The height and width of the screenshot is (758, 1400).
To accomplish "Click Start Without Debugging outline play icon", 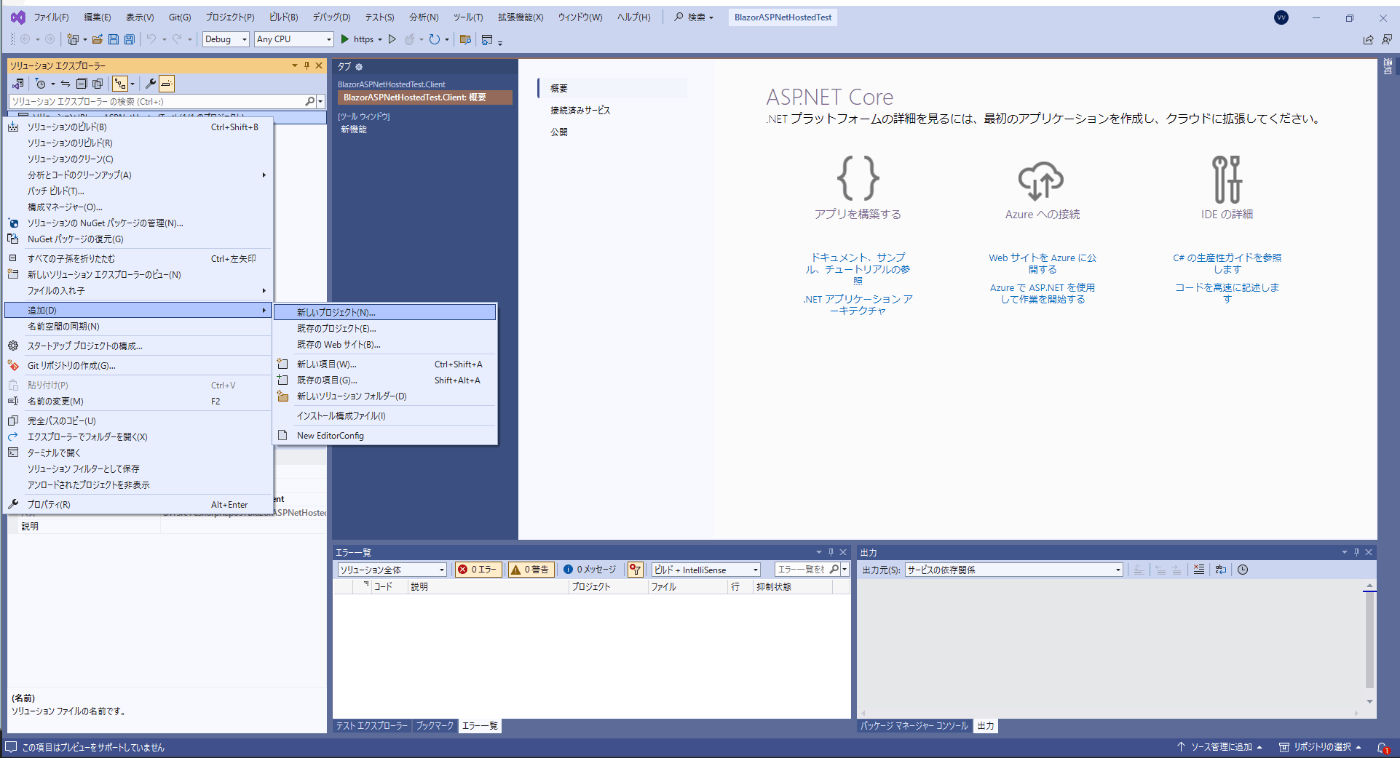I will point(392,39).
